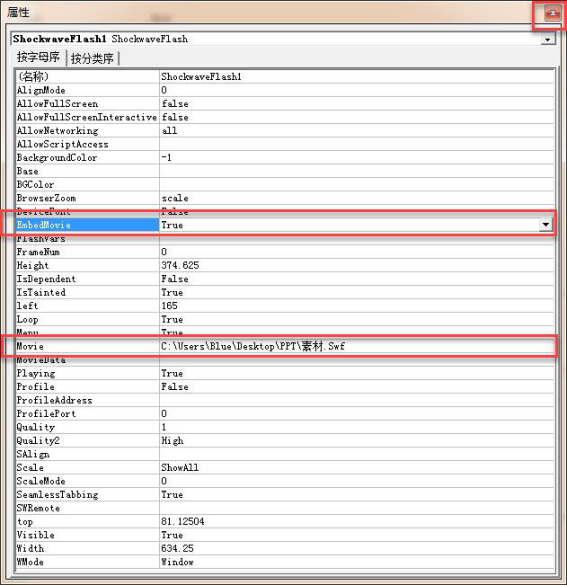The height and width of the screenshot is (585, 567).
Task: Select the Movie path value field
Action: click(x=357, y=347)
